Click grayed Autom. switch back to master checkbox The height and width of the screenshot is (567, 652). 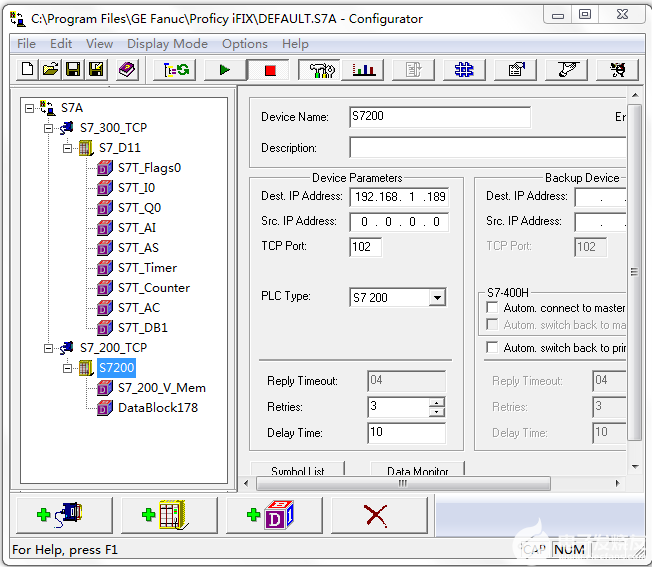(x=492, y=324)
